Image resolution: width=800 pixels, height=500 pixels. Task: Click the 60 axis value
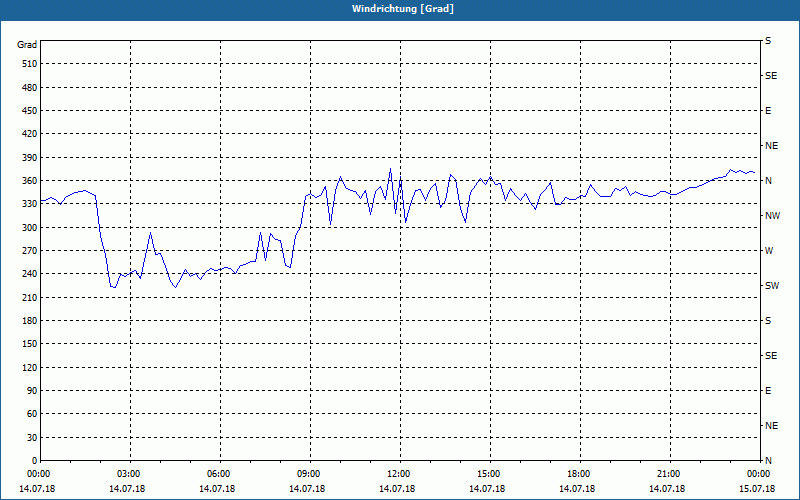click(x=32, y=414)
